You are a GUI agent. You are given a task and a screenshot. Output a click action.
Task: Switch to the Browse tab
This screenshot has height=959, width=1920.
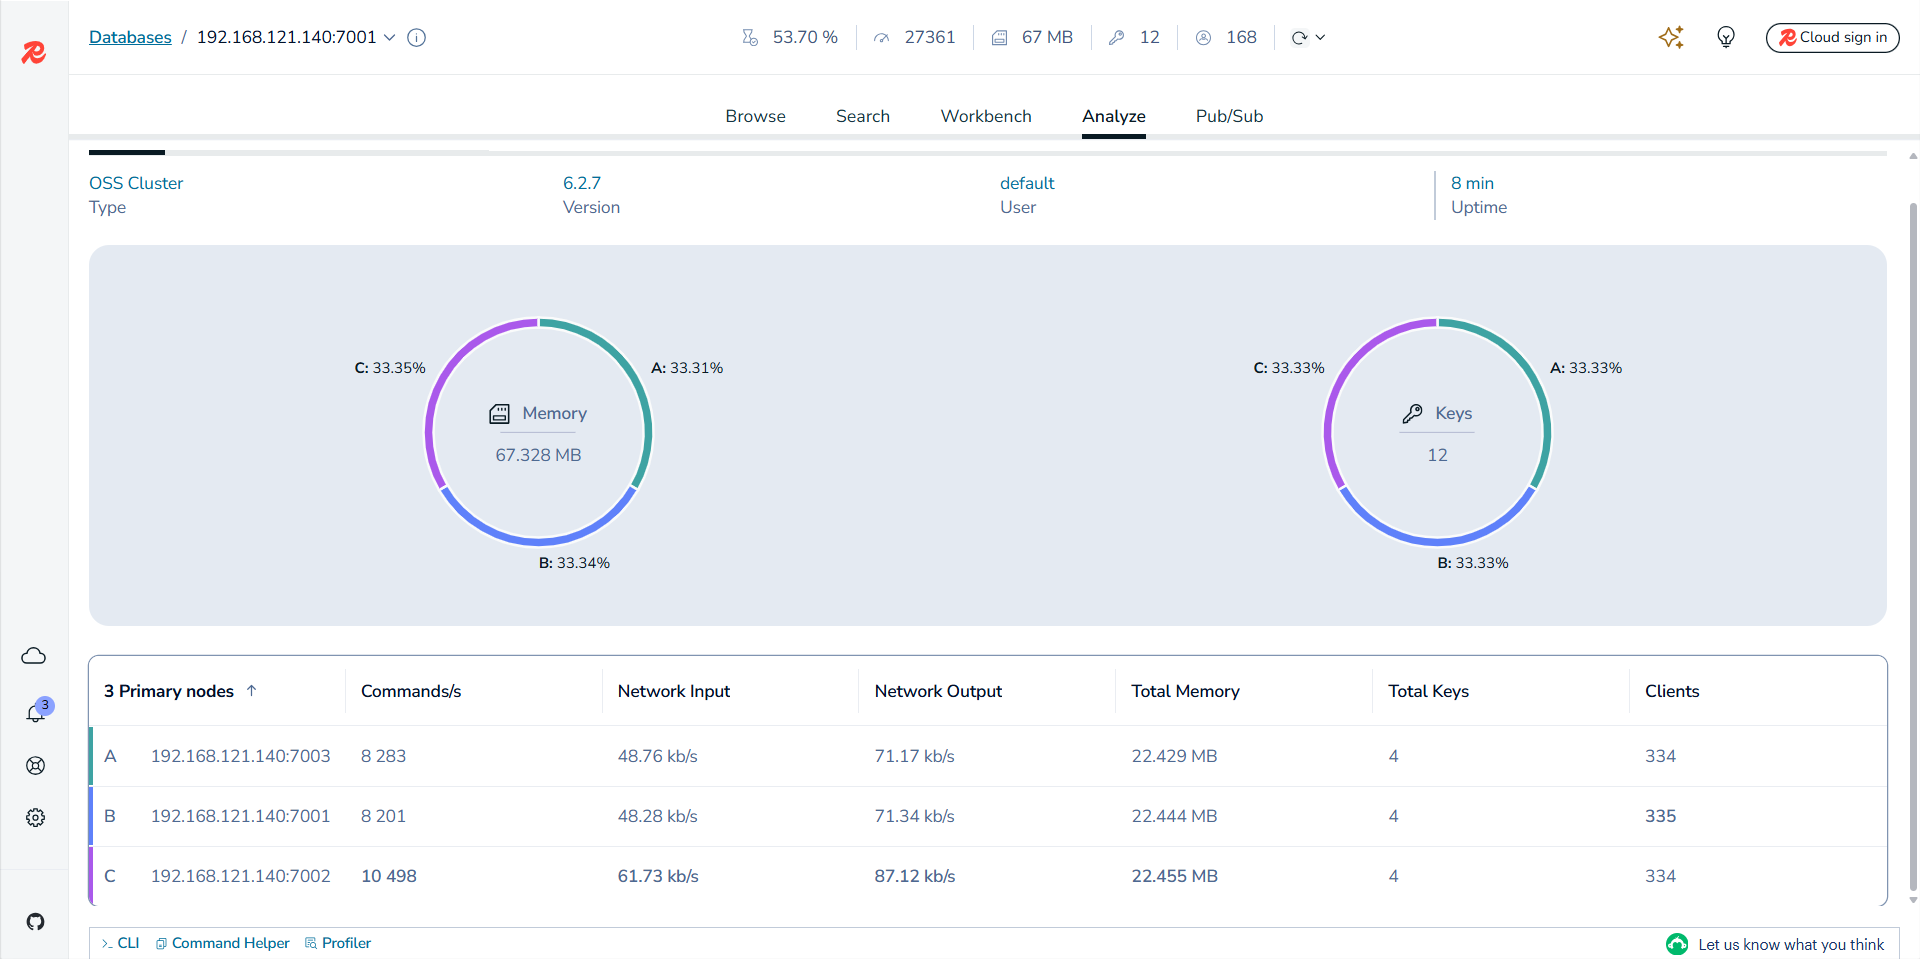756,116
